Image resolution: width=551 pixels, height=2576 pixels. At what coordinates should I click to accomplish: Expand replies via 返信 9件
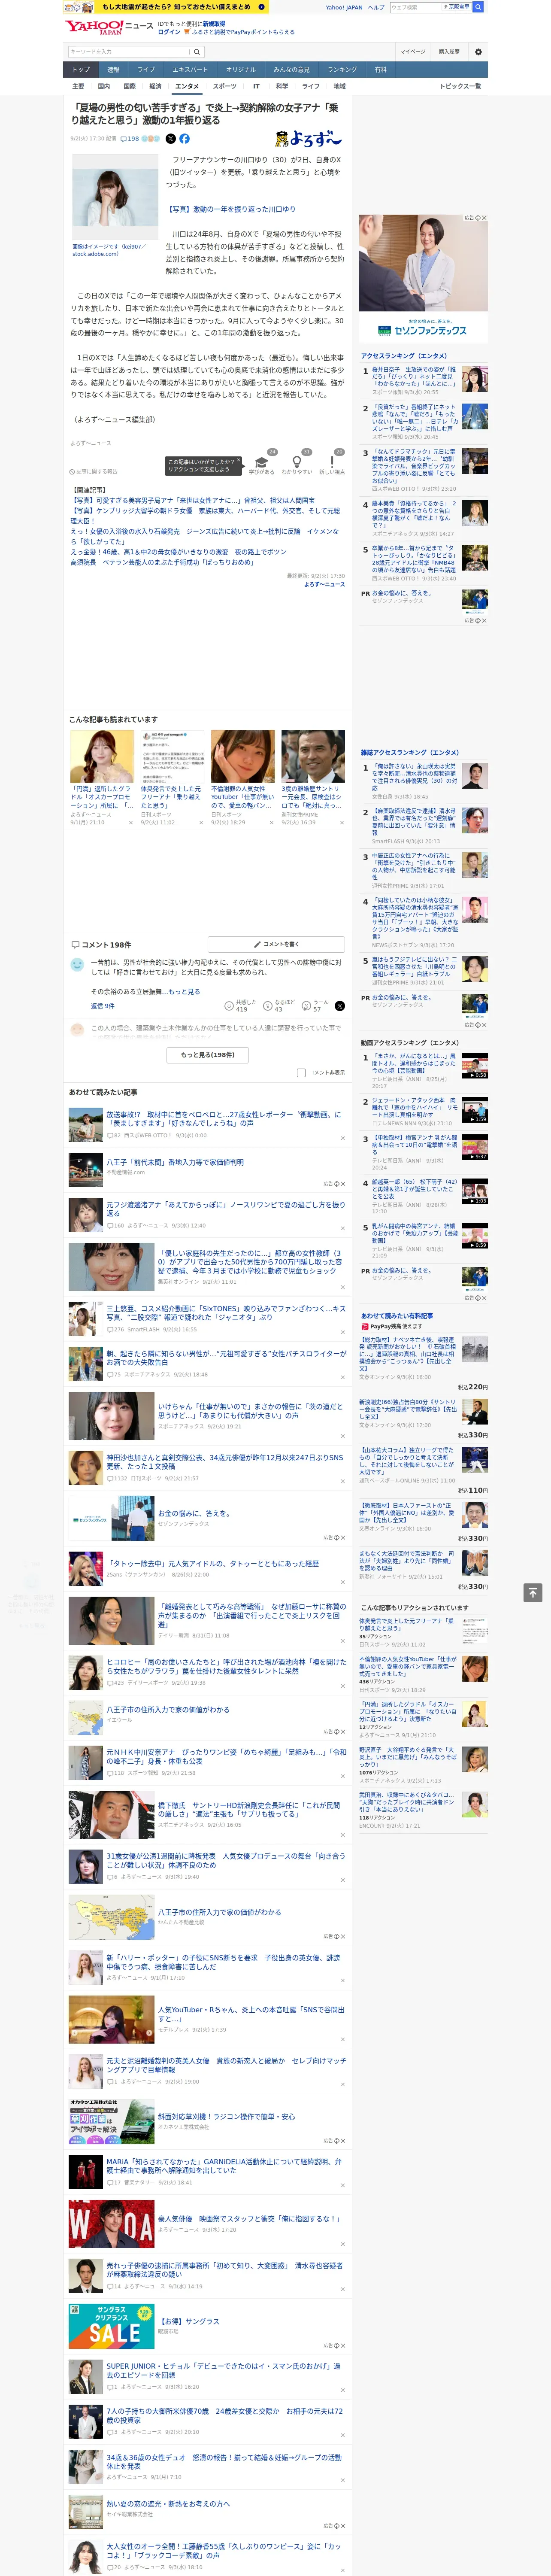(x=103, y=1006)
